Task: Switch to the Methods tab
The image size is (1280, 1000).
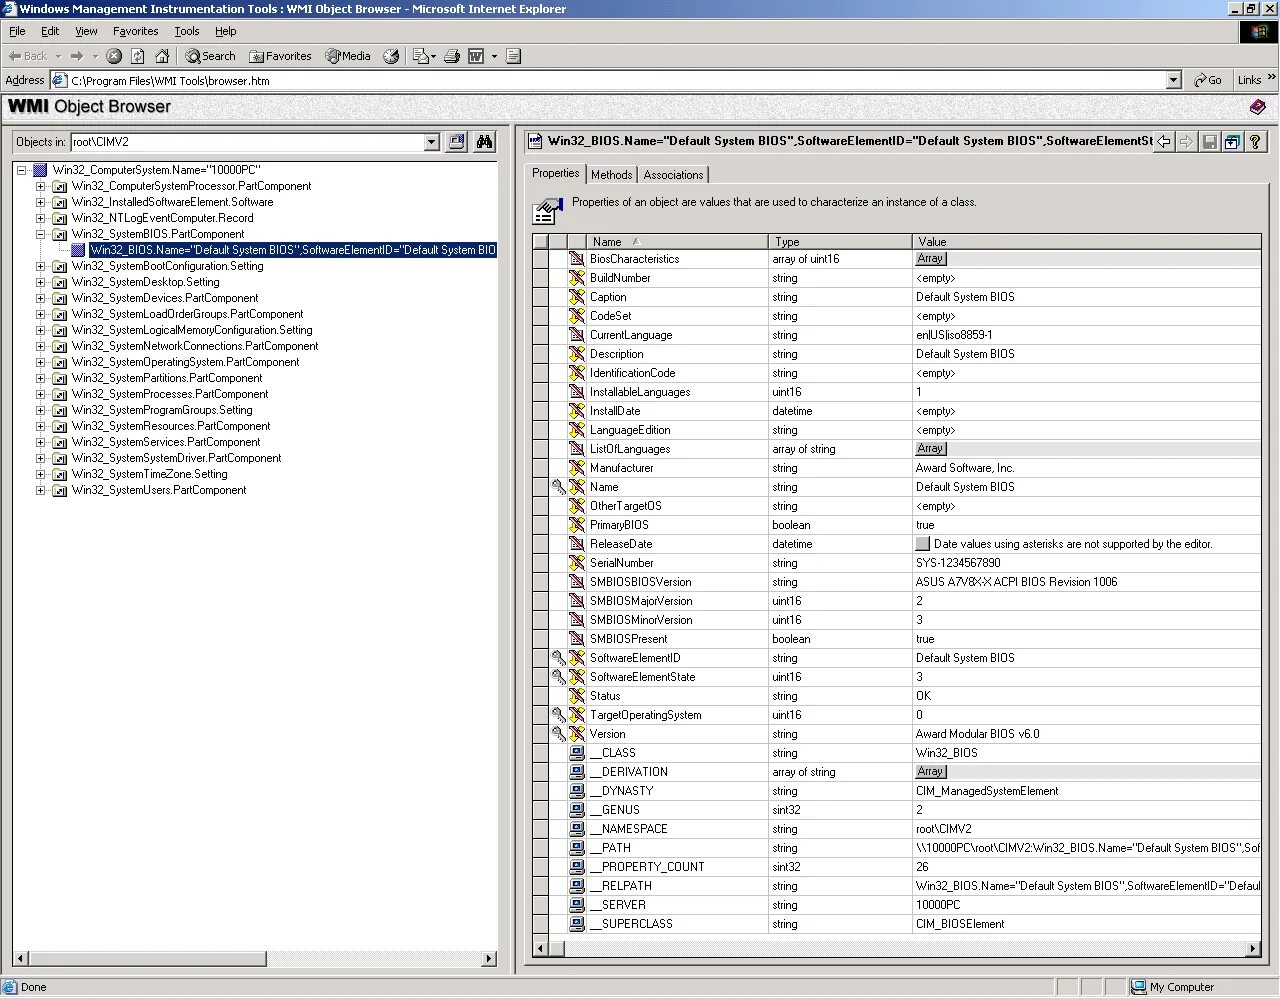Action: coord(611,175)
